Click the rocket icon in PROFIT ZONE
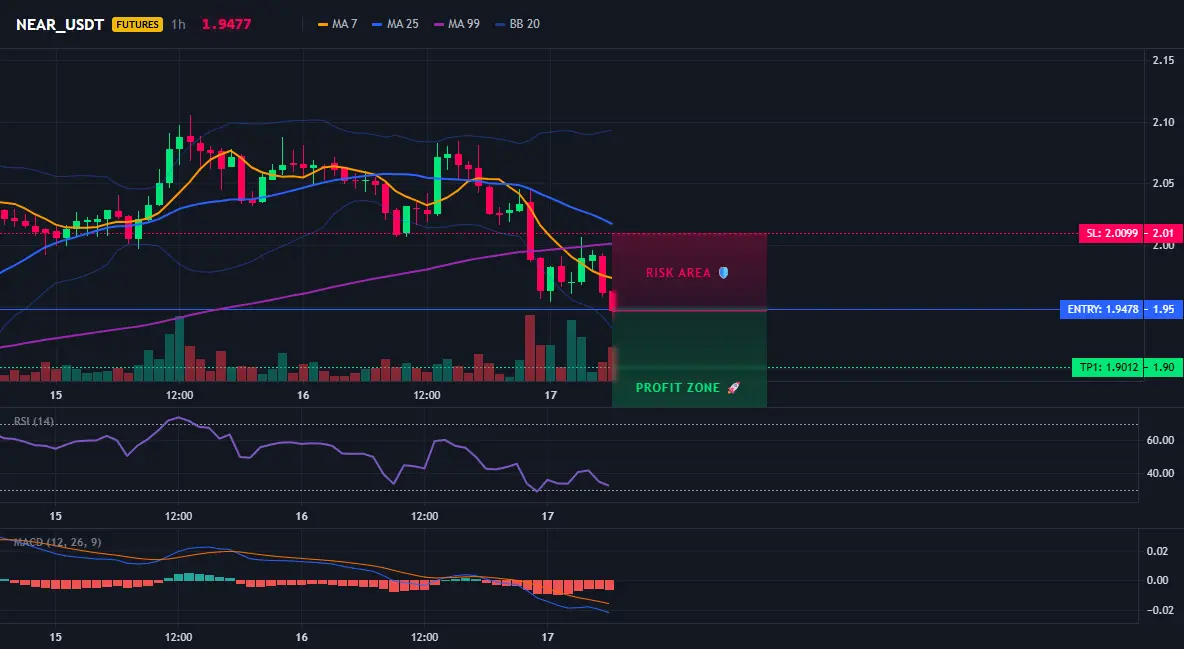 point(733,388)
